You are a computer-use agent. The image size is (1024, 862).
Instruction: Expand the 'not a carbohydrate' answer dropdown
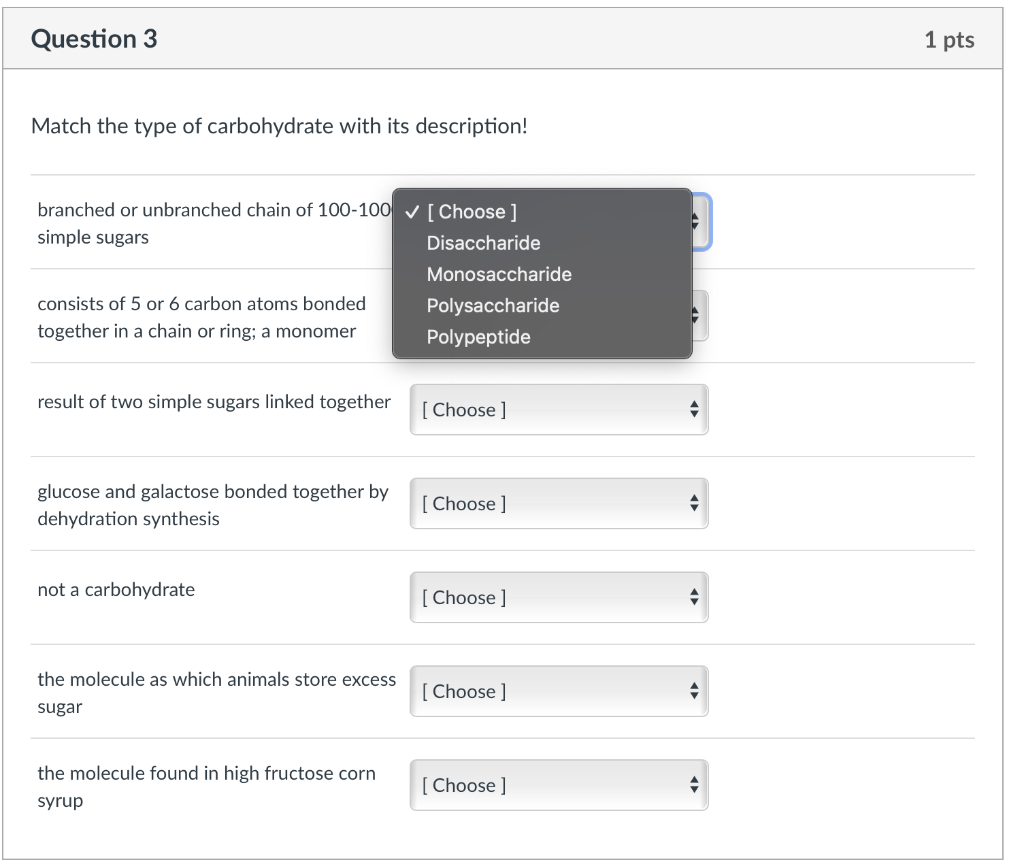click(x=558, y=598)
